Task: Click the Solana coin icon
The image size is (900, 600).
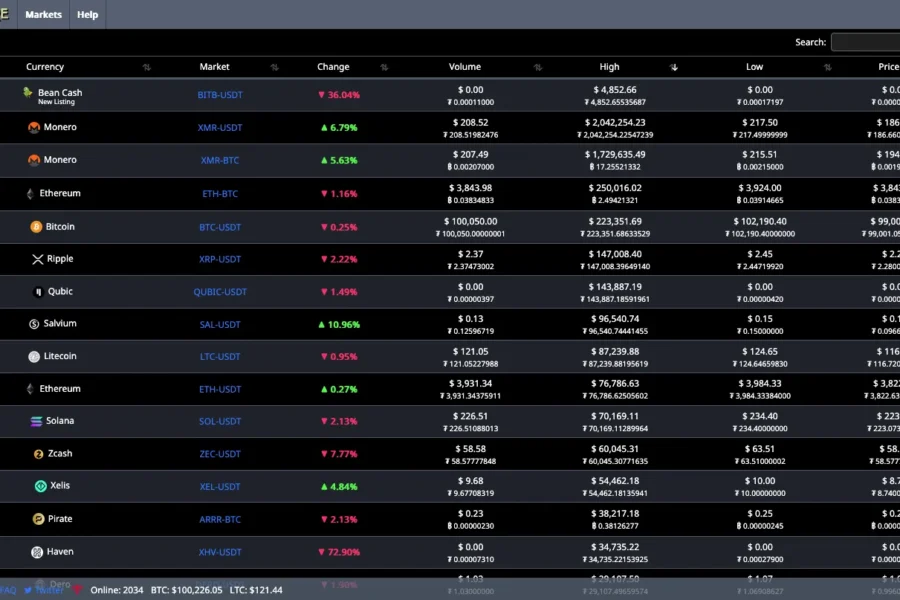Action: 36,421
